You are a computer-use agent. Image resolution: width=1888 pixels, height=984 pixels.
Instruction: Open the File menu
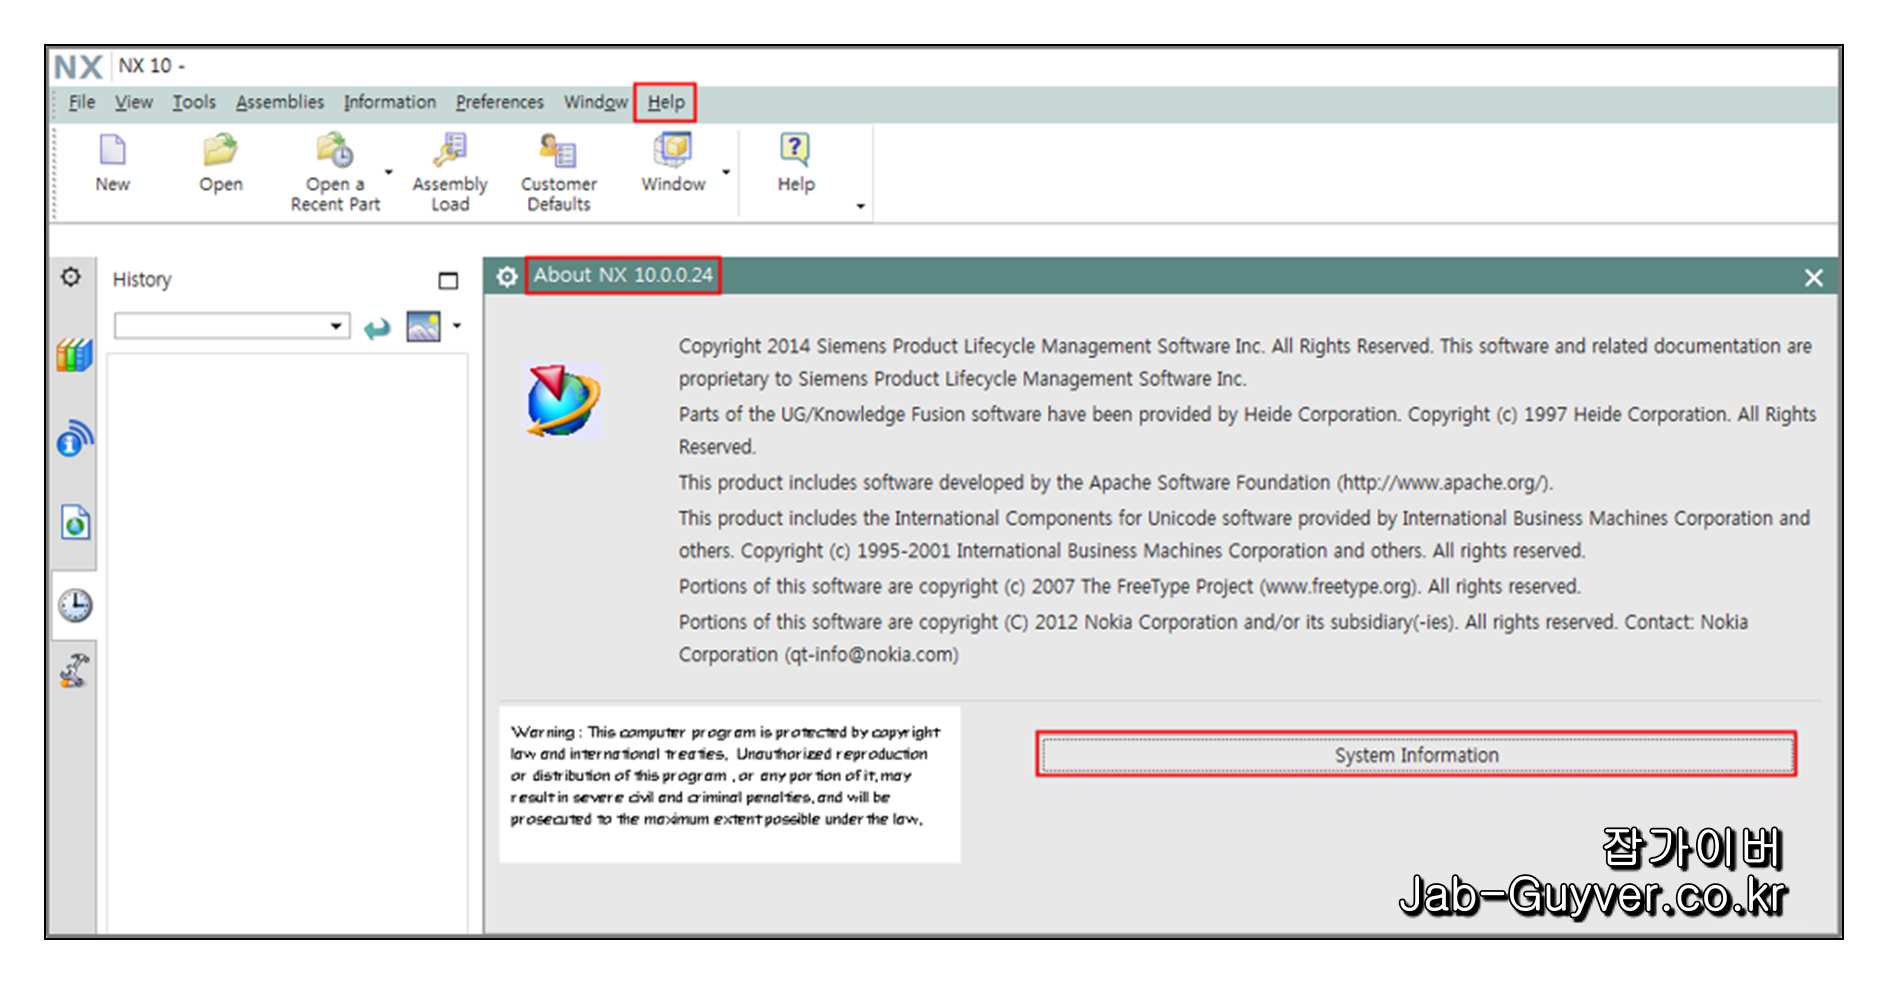[82, 102]
